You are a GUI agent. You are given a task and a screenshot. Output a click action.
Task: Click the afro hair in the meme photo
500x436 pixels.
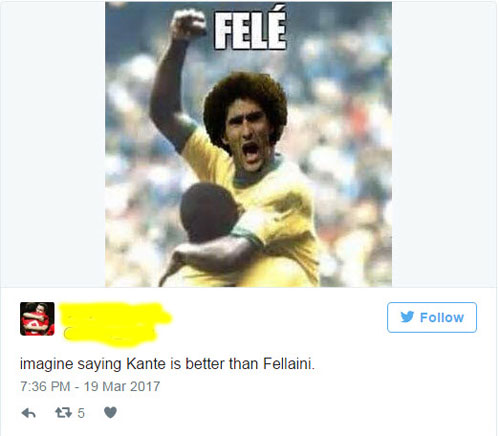(x=246, y=100)
